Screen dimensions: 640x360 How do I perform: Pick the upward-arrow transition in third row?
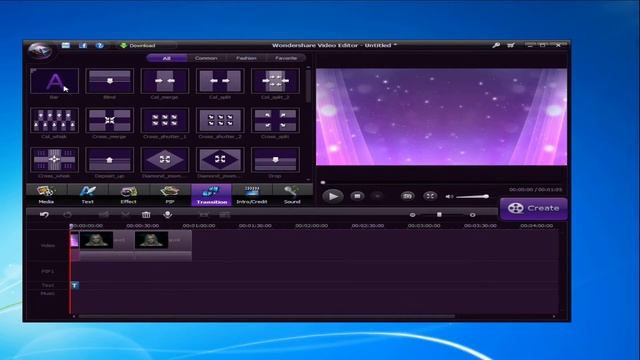(109, 160)
